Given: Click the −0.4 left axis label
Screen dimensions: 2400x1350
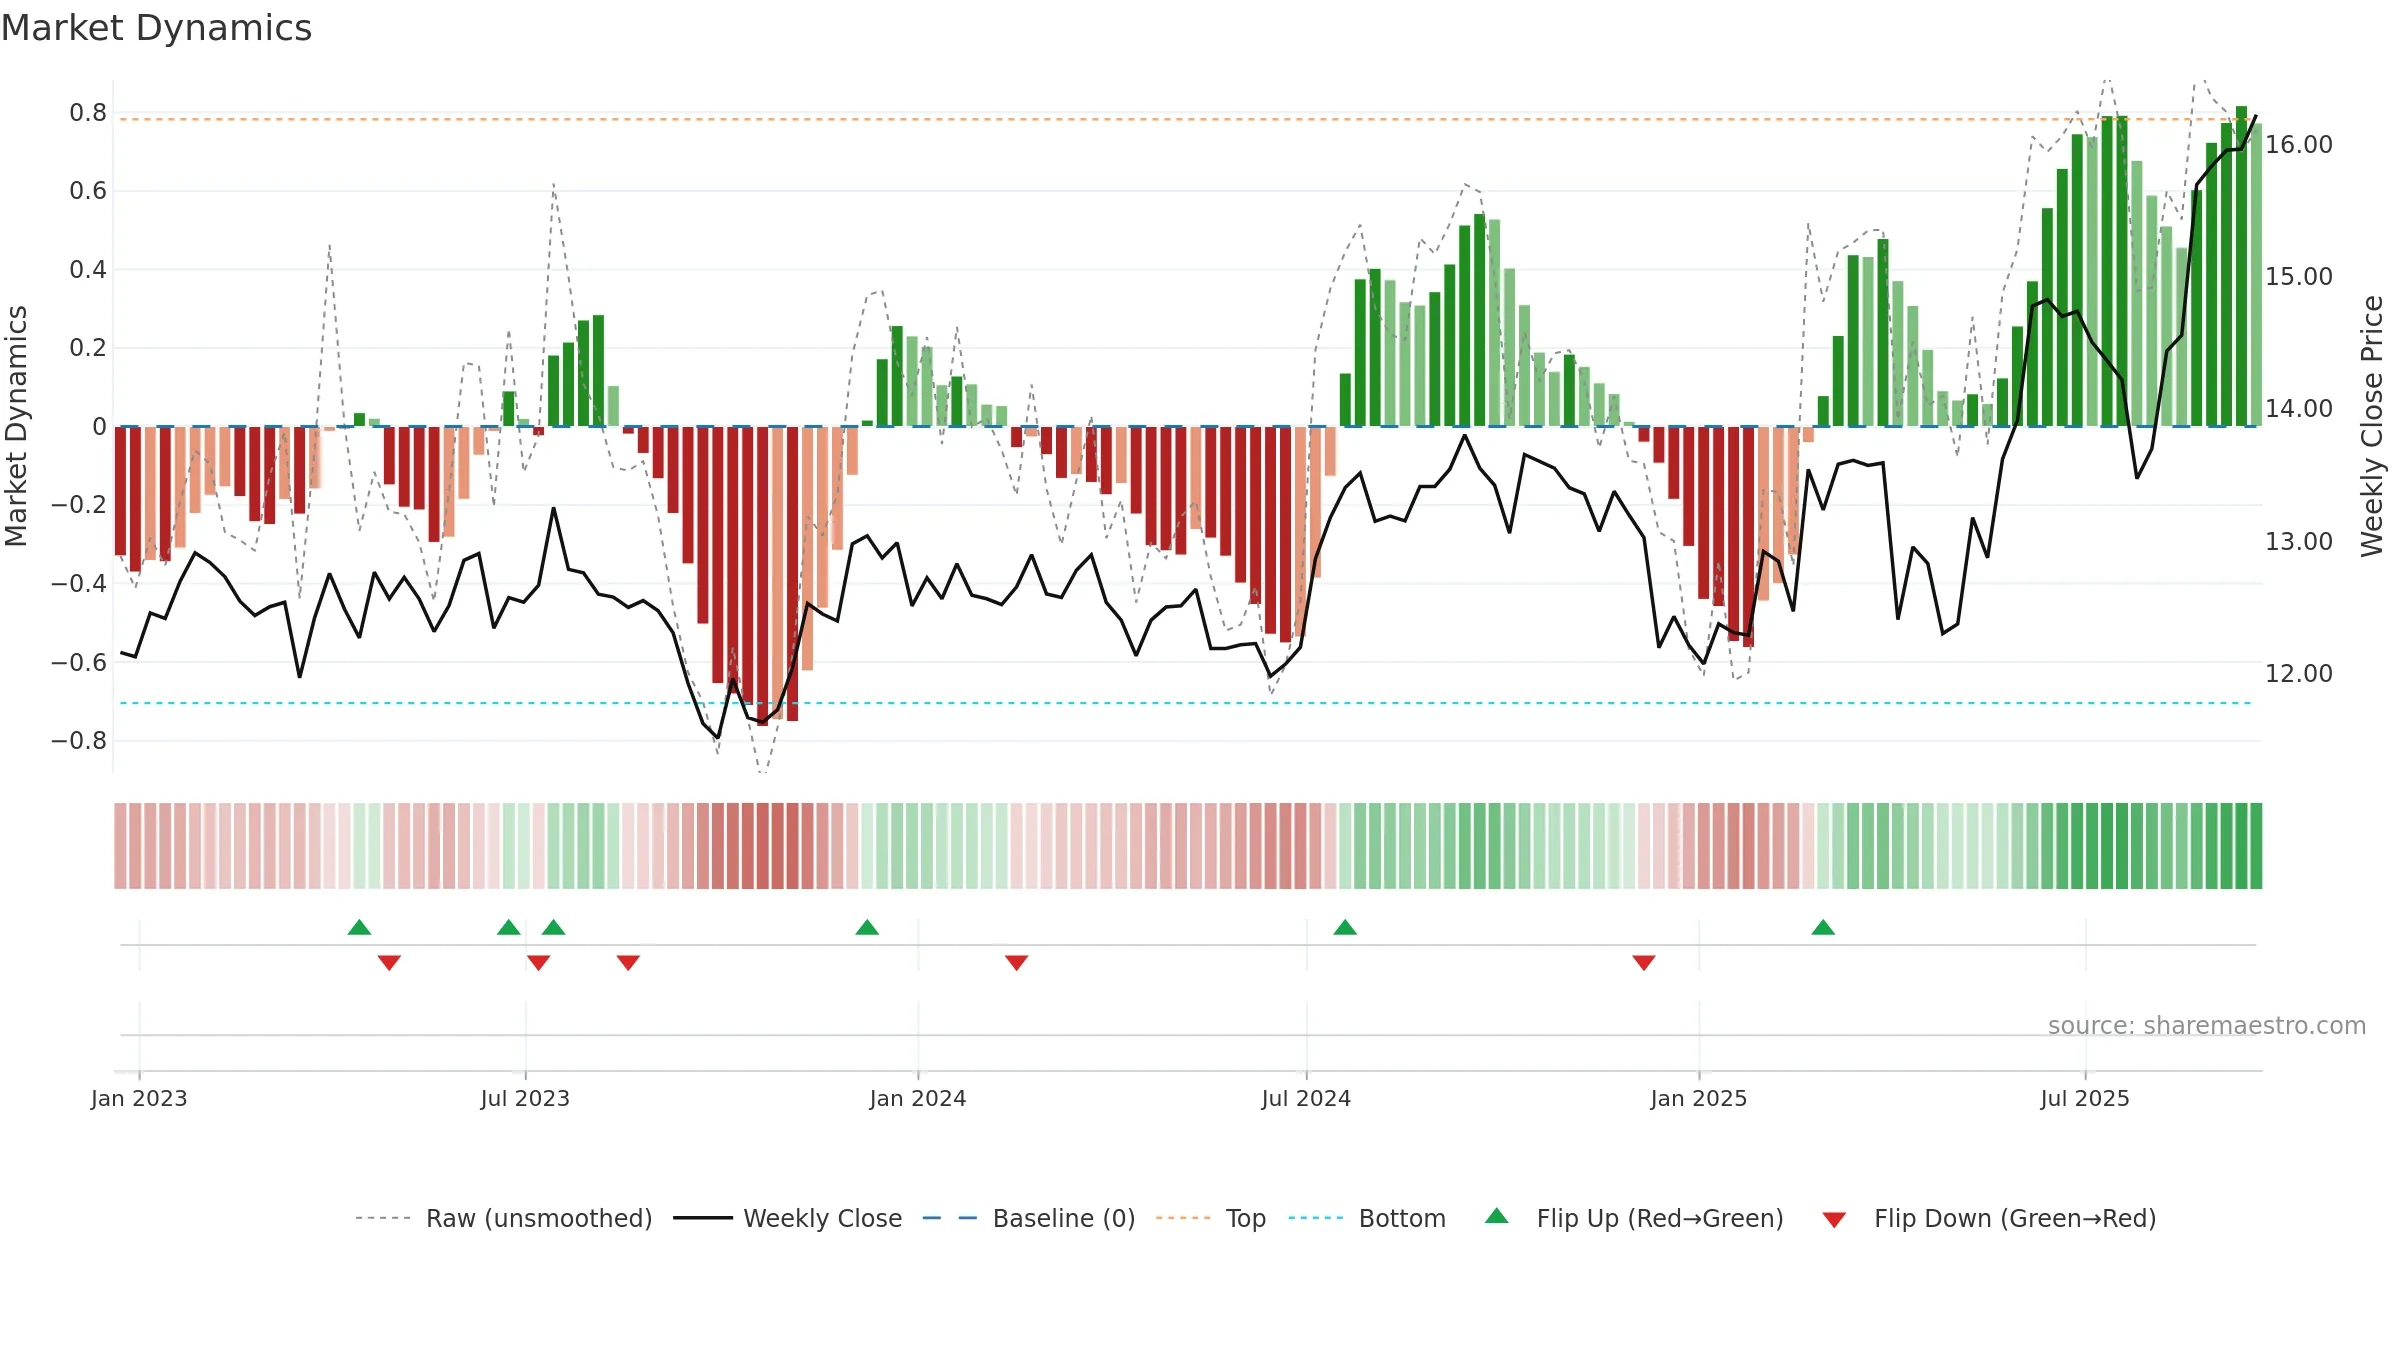Looking at the screenshot, I should [x=79, y=583].
